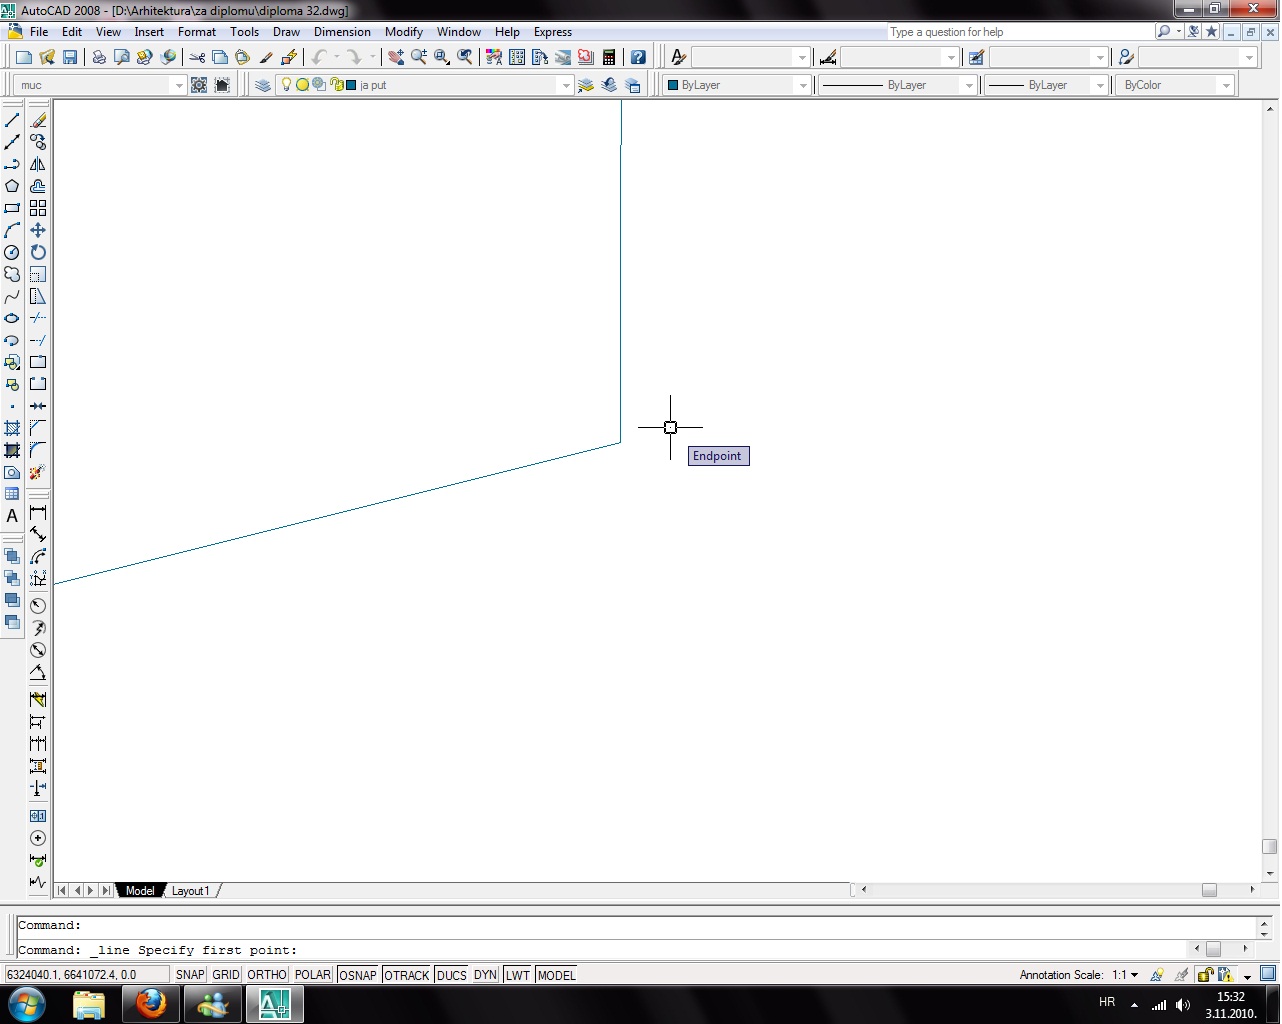1282x1024 pixels.
Task: Select the Circle draw tool
Action: coord(12,252)
